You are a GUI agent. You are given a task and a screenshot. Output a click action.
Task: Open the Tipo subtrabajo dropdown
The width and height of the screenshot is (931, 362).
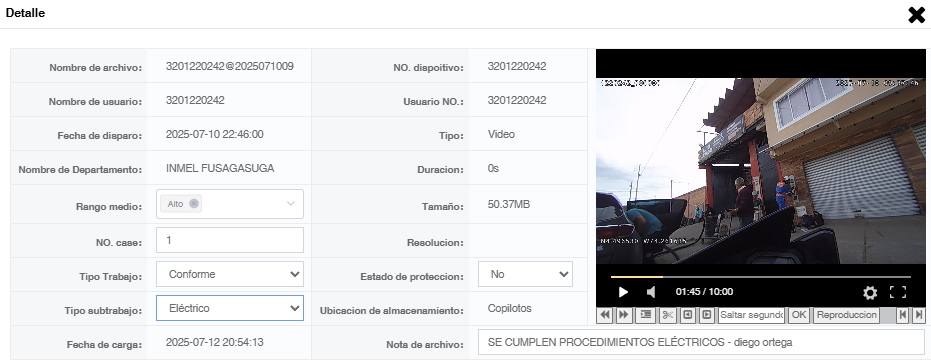(230, 308)
